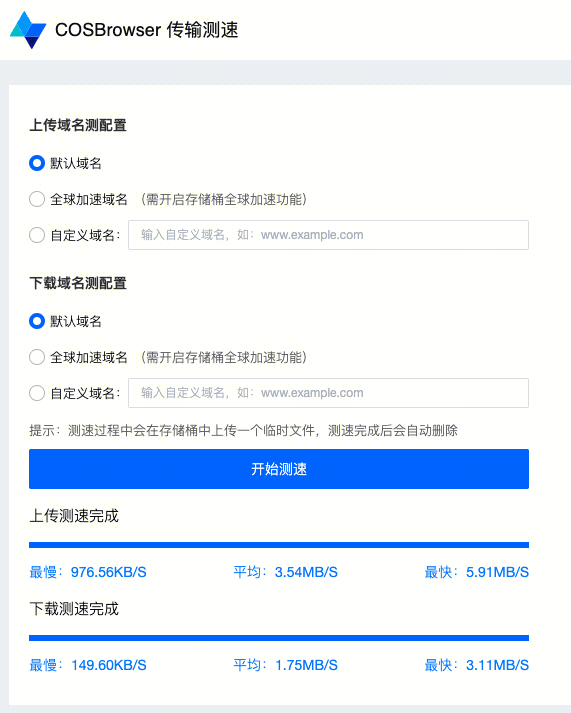The width and height of the screenshot is (571, 713).
Task: Select download 全球加速域名 radio option
Action: coord(37,357)
